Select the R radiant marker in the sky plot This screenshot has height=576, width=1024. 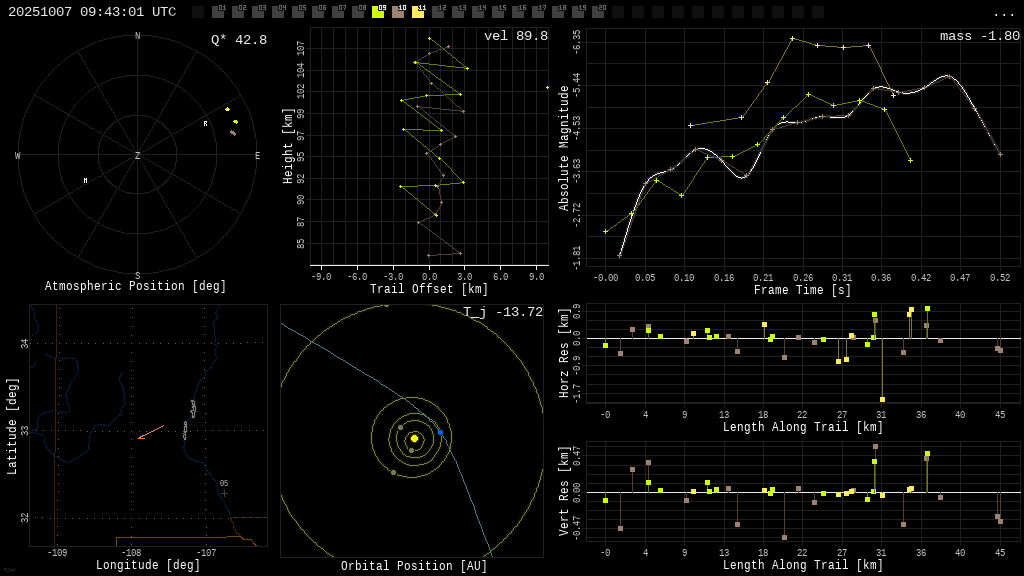click(206, 124)
